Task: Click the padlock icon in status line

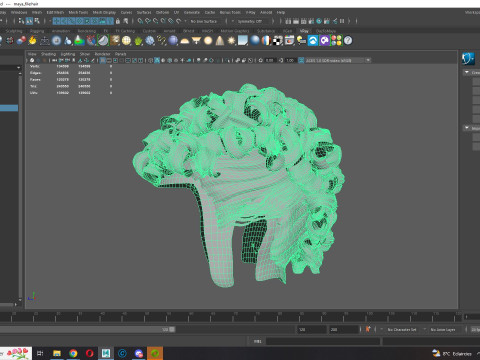Action: click(x=118, y=21)
